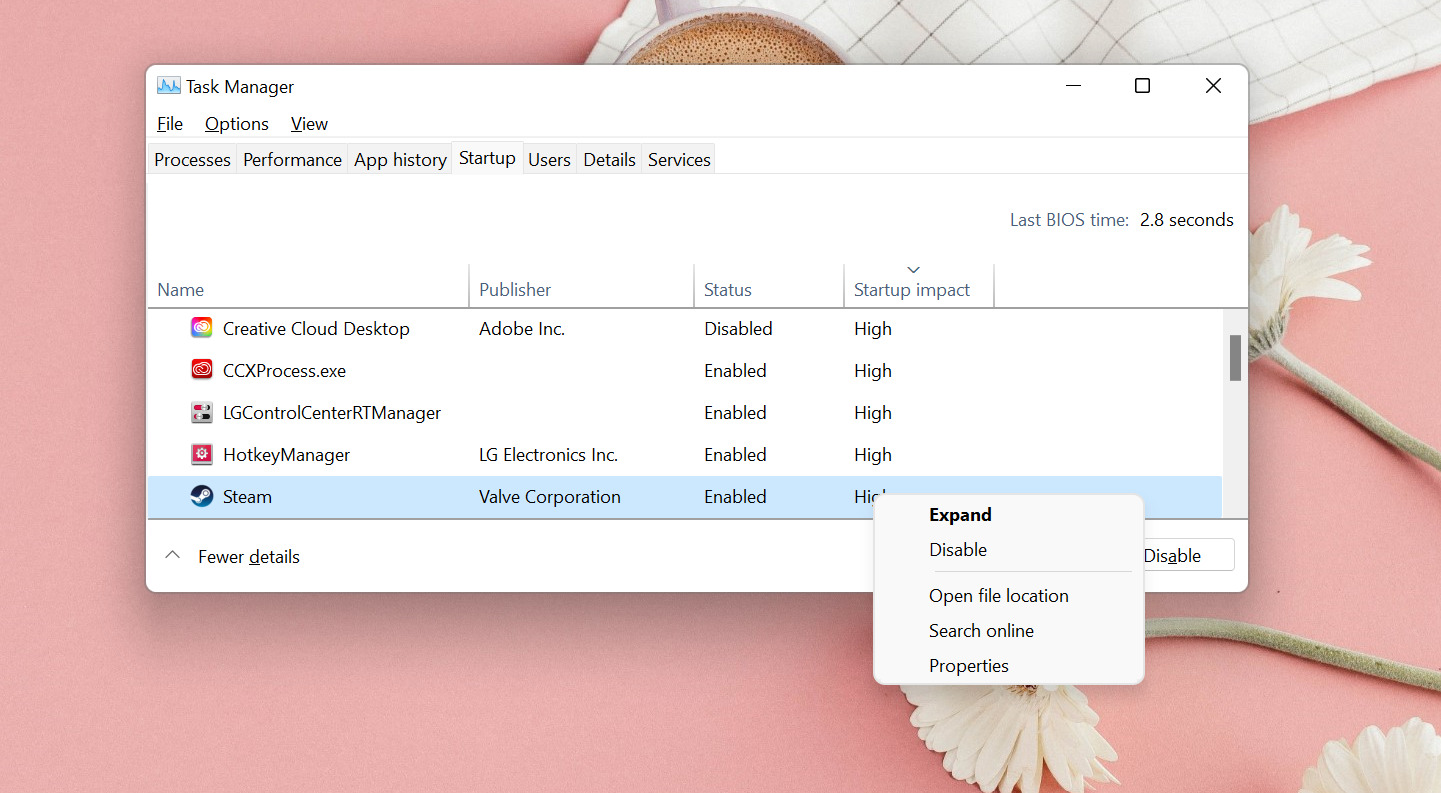
Task: Click the Fewer details collapse chevron
Action: pos(171,555)
